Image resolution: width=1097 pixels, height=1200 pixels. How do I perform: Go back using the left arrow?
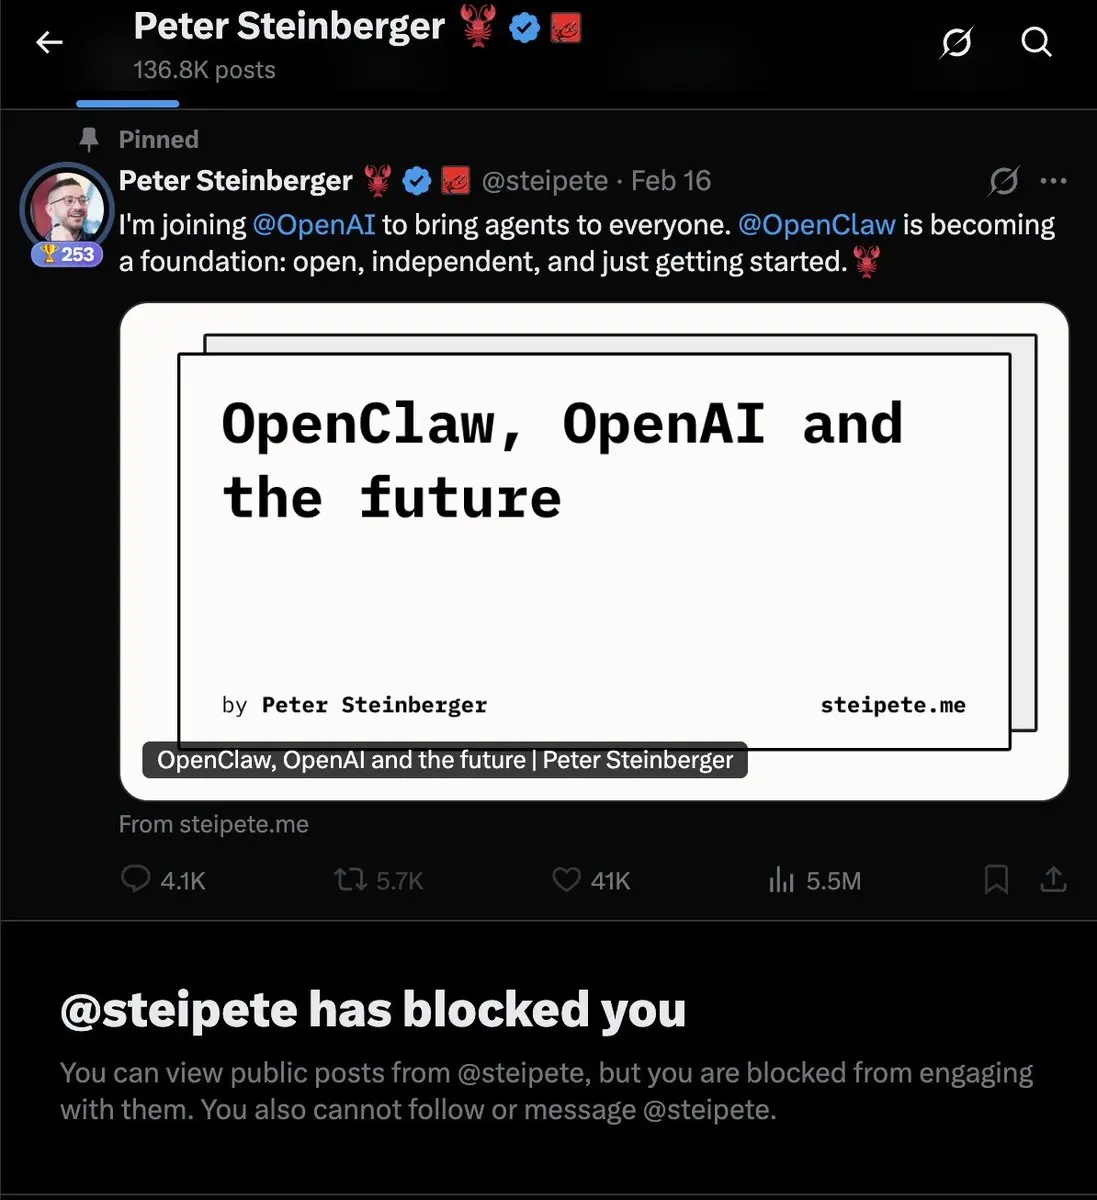(49, 42)
